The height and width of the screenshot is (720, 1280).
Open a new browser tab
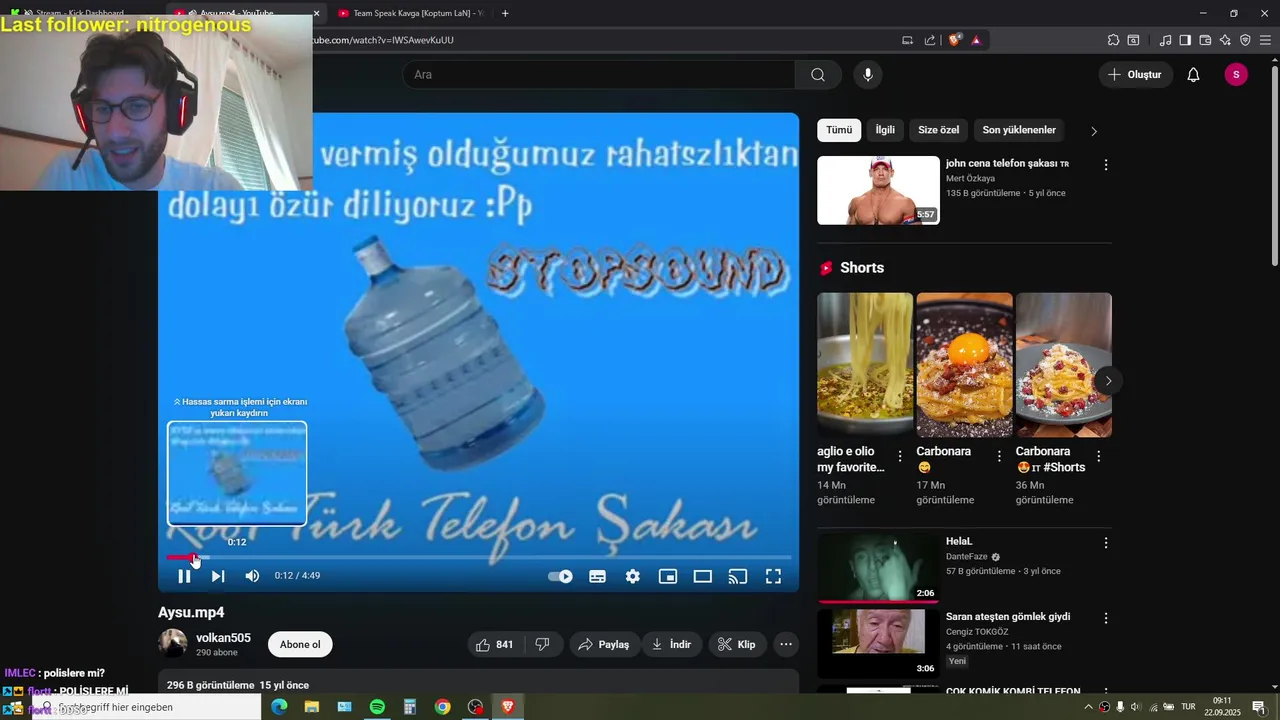click(505, 13)
